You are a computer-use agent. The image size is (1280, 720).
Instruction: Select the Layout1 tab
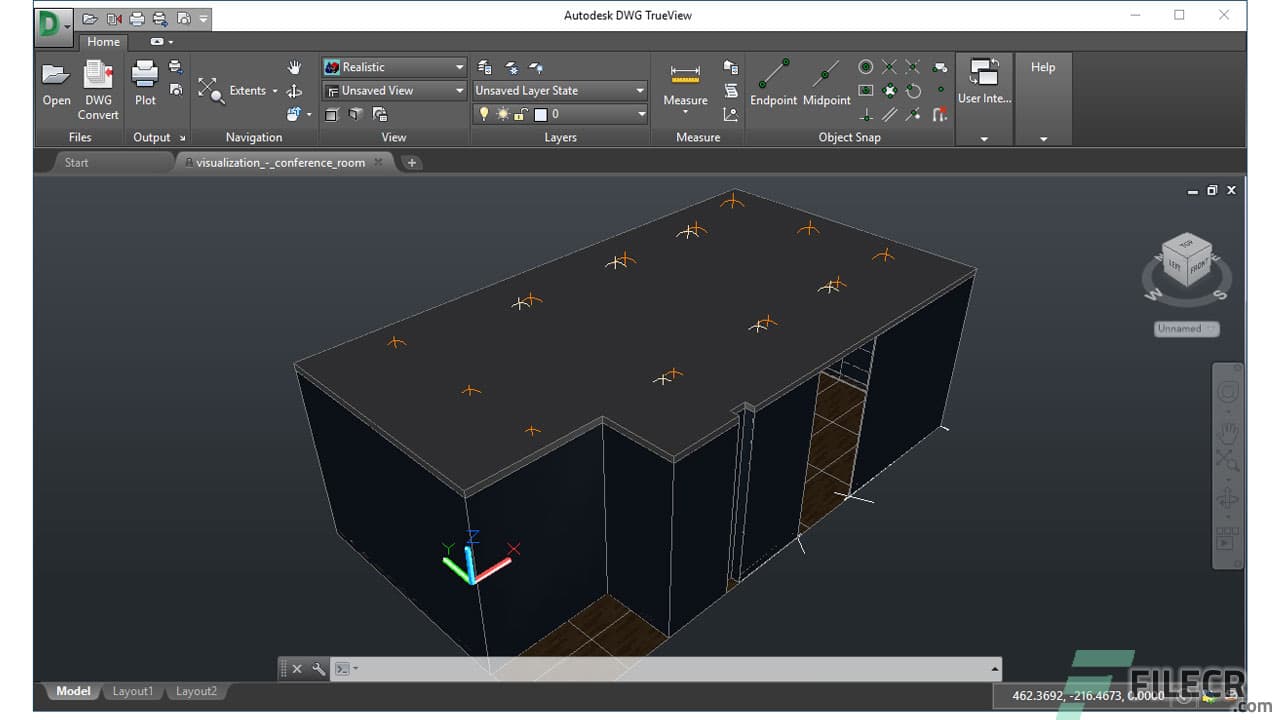point(132,690)
